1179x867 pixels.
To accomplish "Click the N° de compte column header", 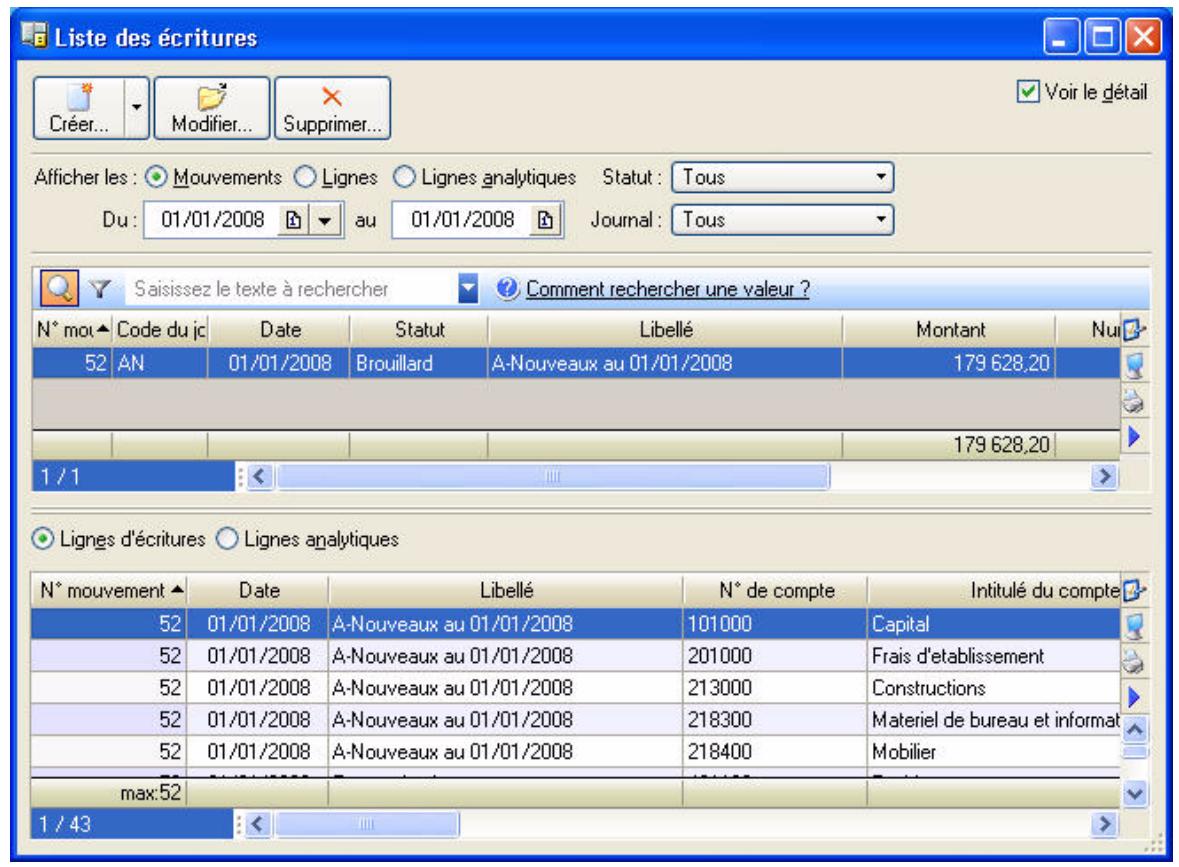I will coord(775,590).
